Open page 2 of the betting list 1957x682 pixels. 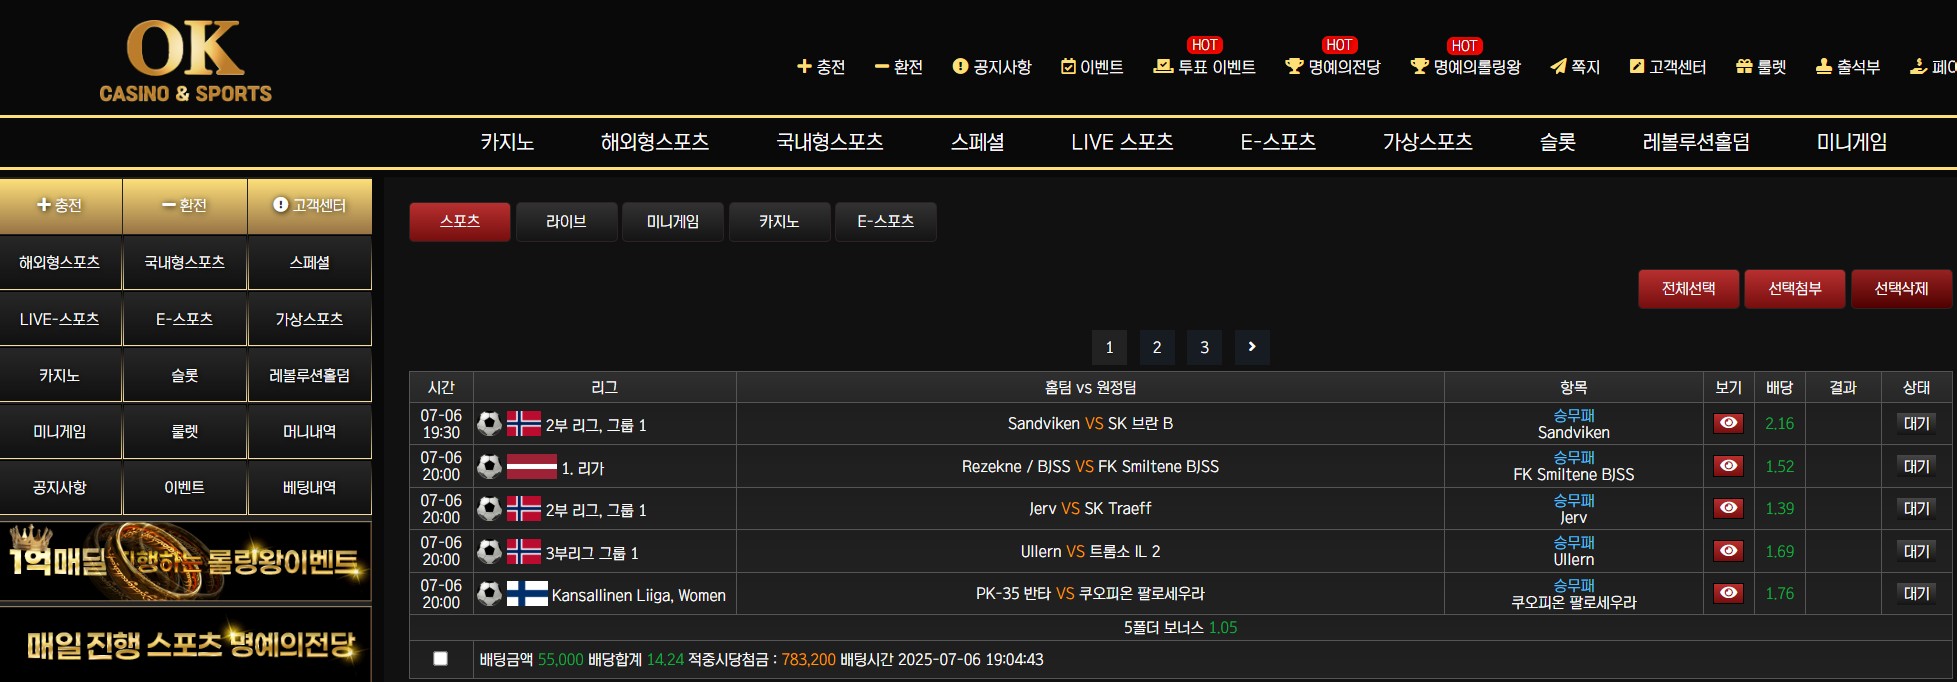point(1157,347)
